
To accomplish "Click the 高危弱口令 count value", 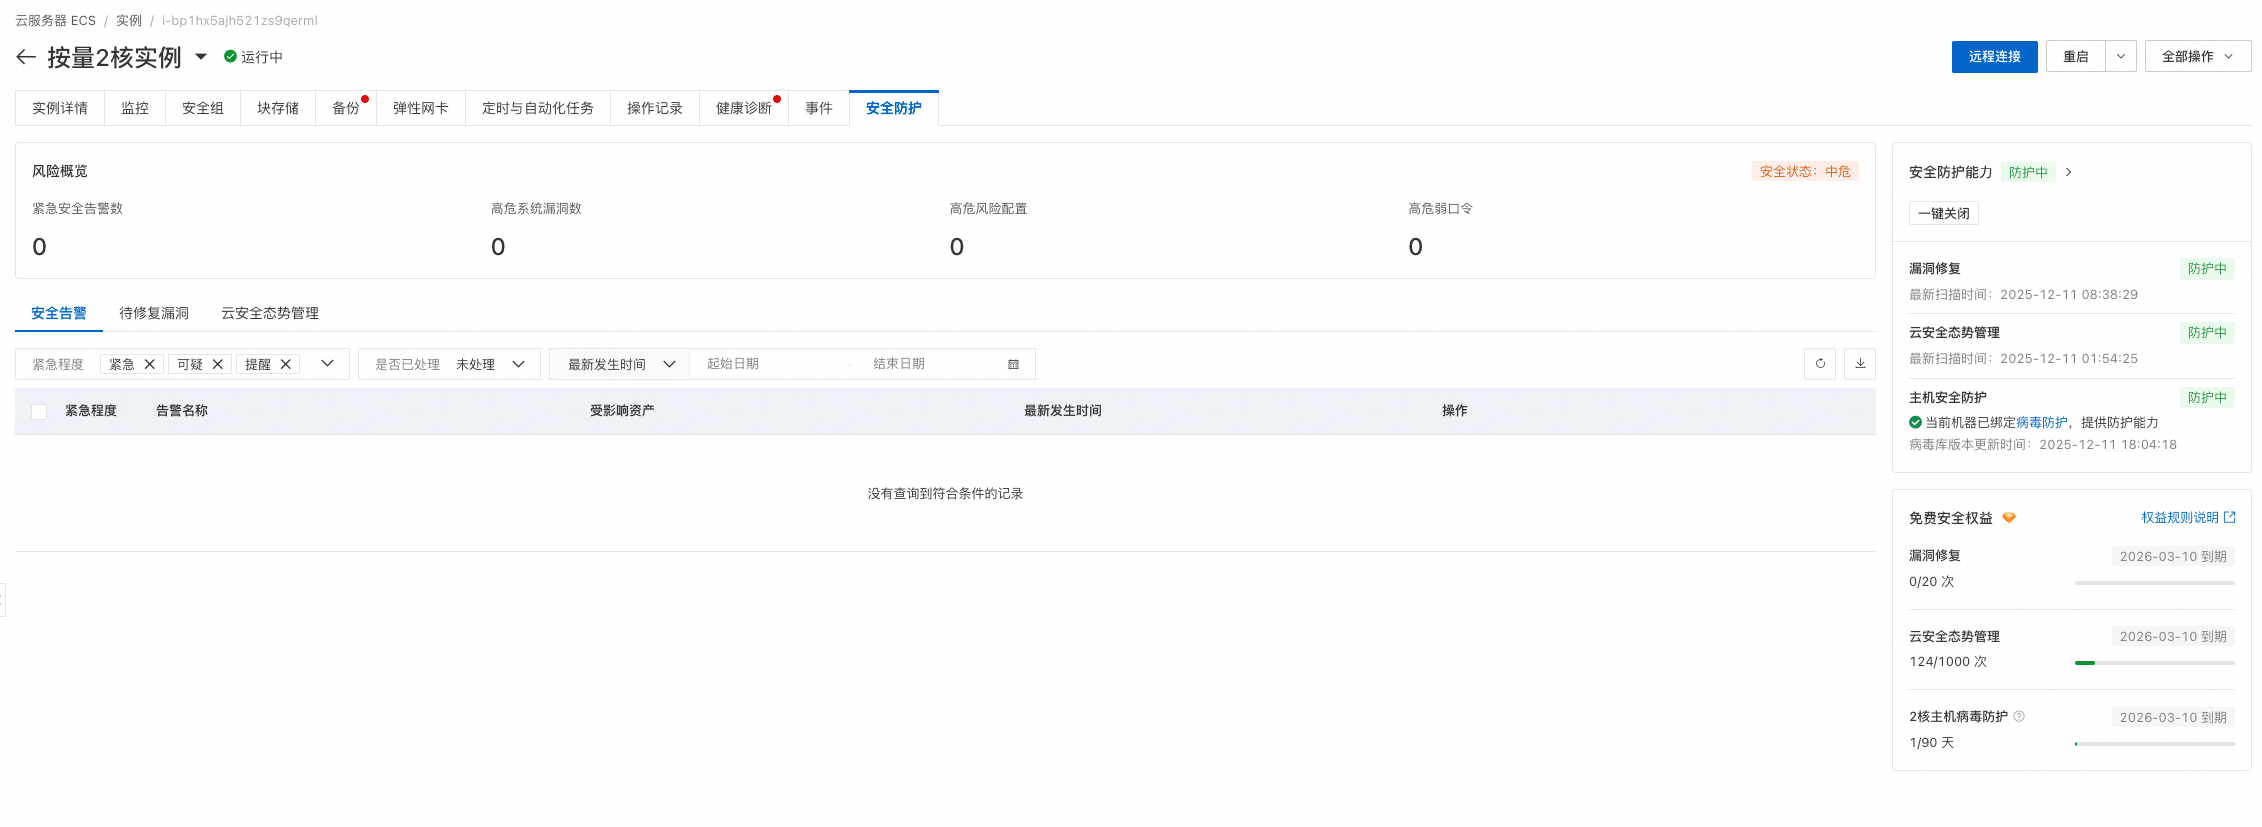I will click(1415, 247).
